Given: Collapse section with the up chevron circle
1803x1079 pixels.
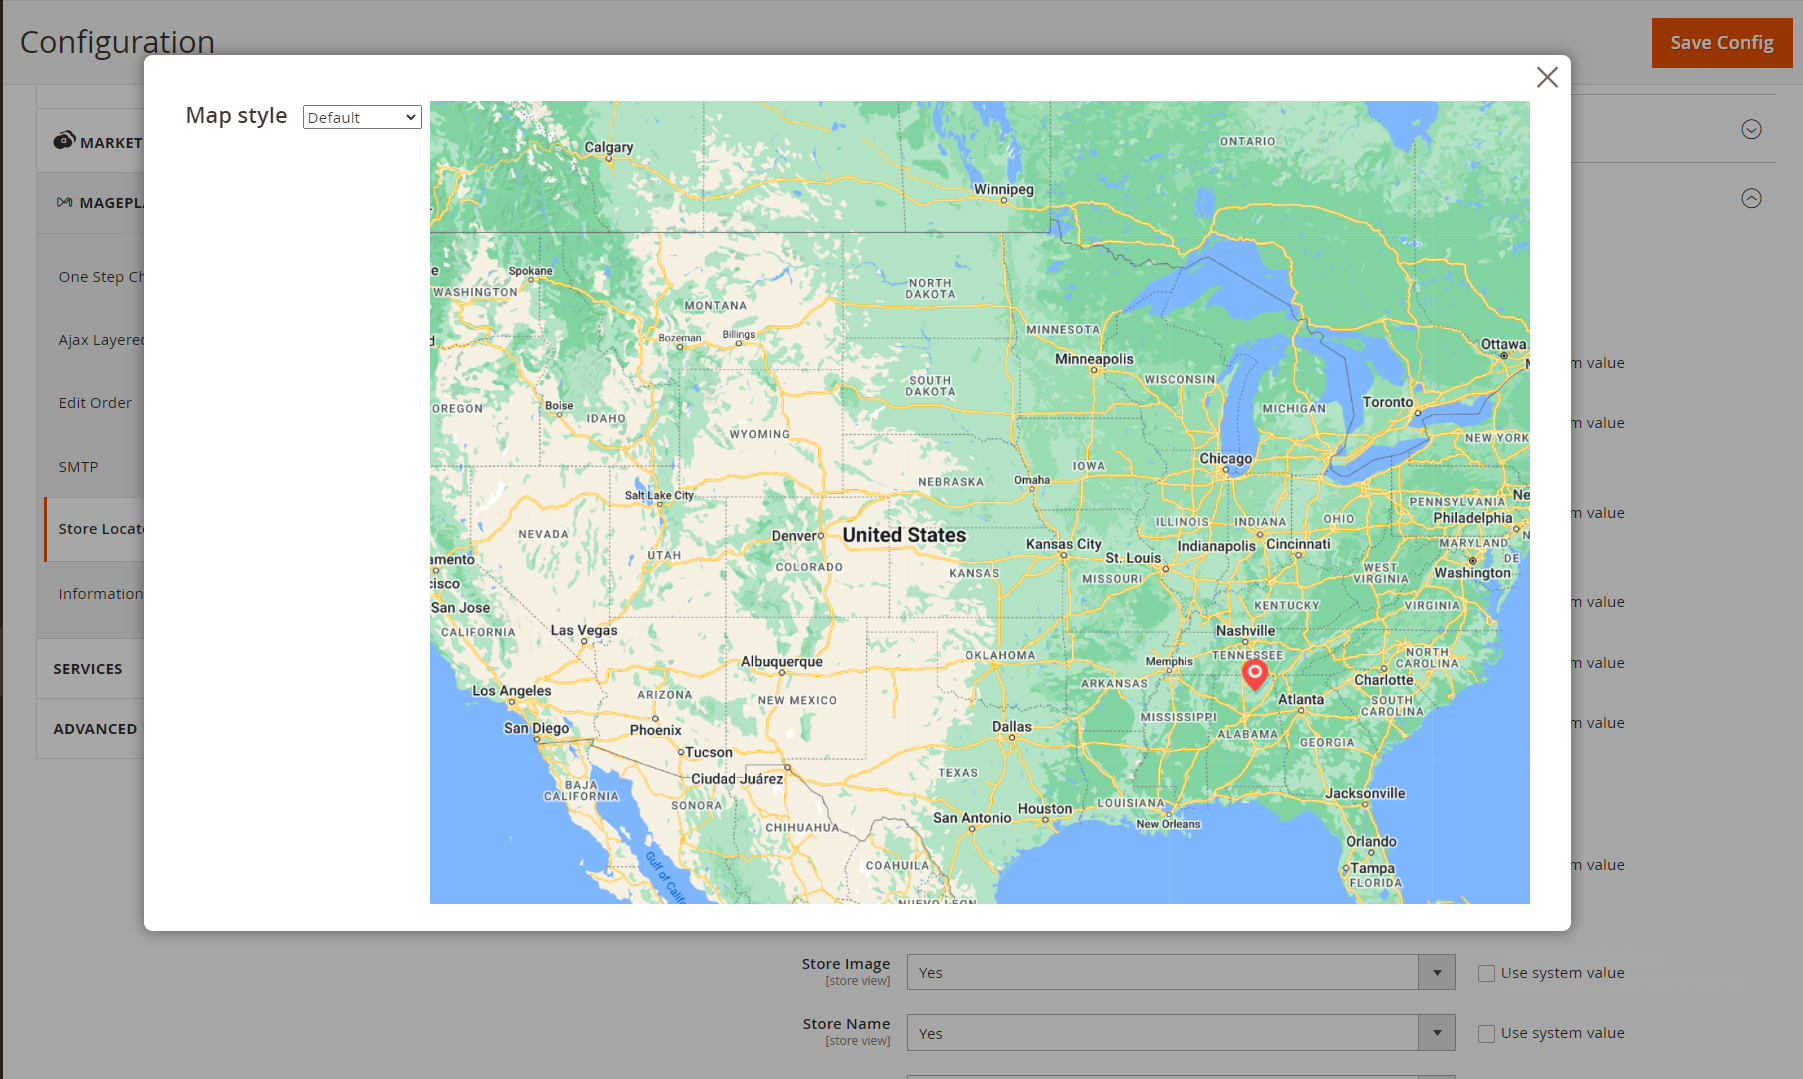Looking at the screenshot, I should (1751, 199).
